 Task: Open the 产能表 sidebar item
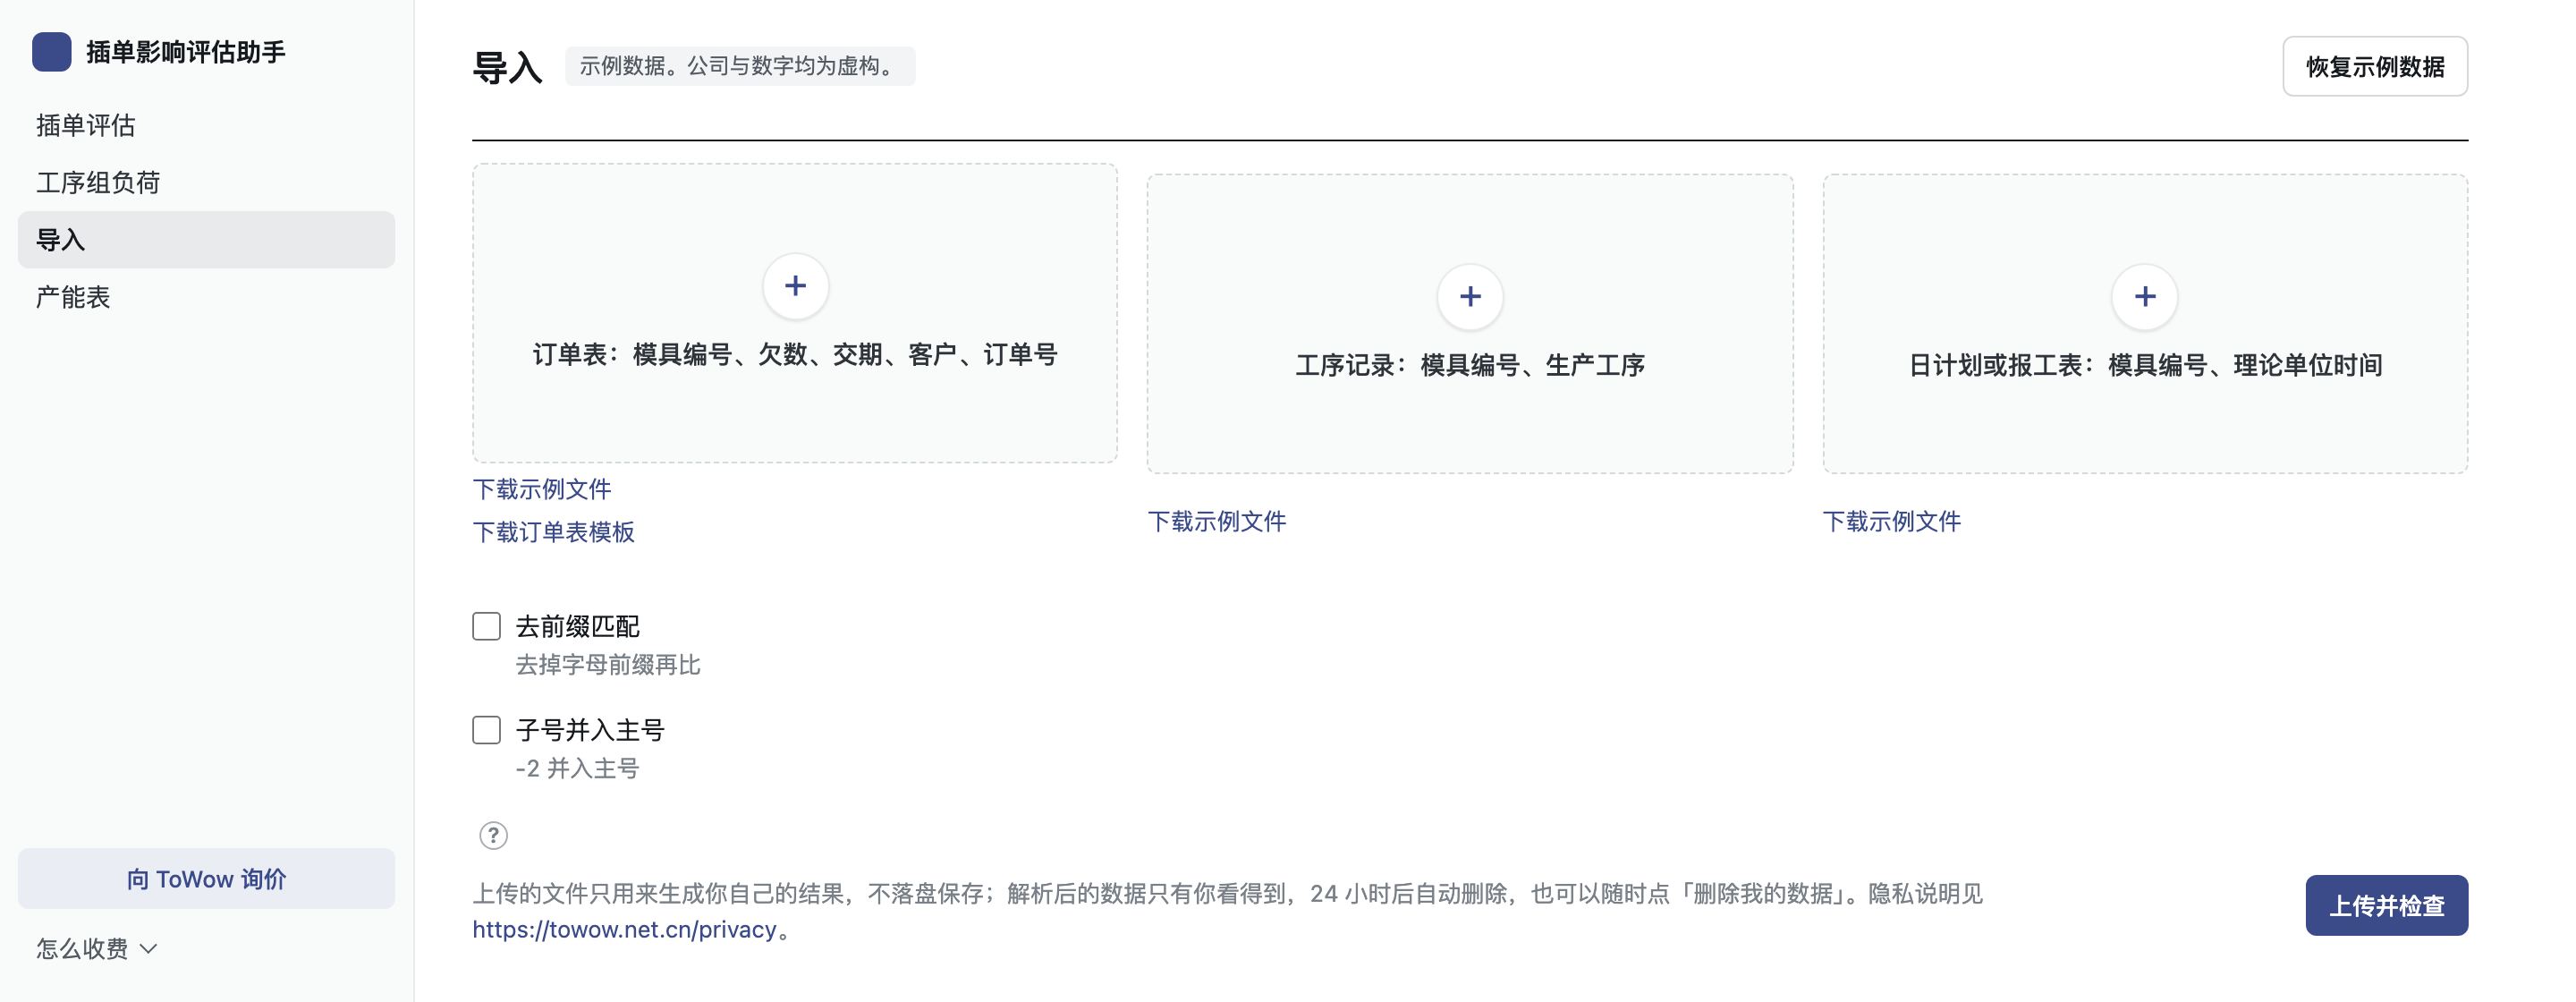click(x=206, y=297)
